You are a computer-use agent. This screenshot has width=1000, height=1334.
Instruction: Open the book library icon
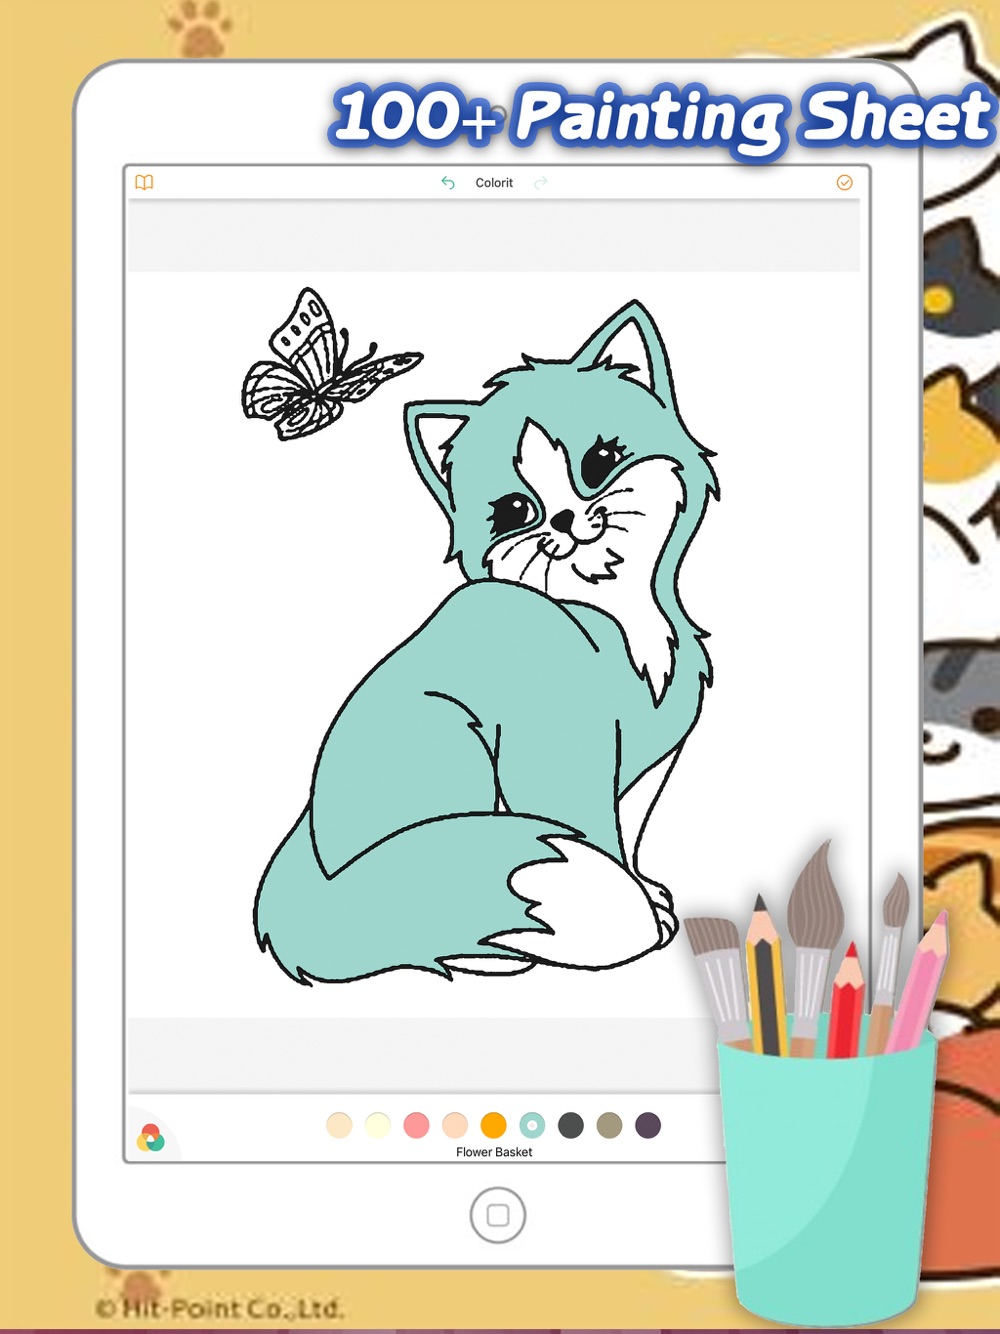click(x=144, y=182)
